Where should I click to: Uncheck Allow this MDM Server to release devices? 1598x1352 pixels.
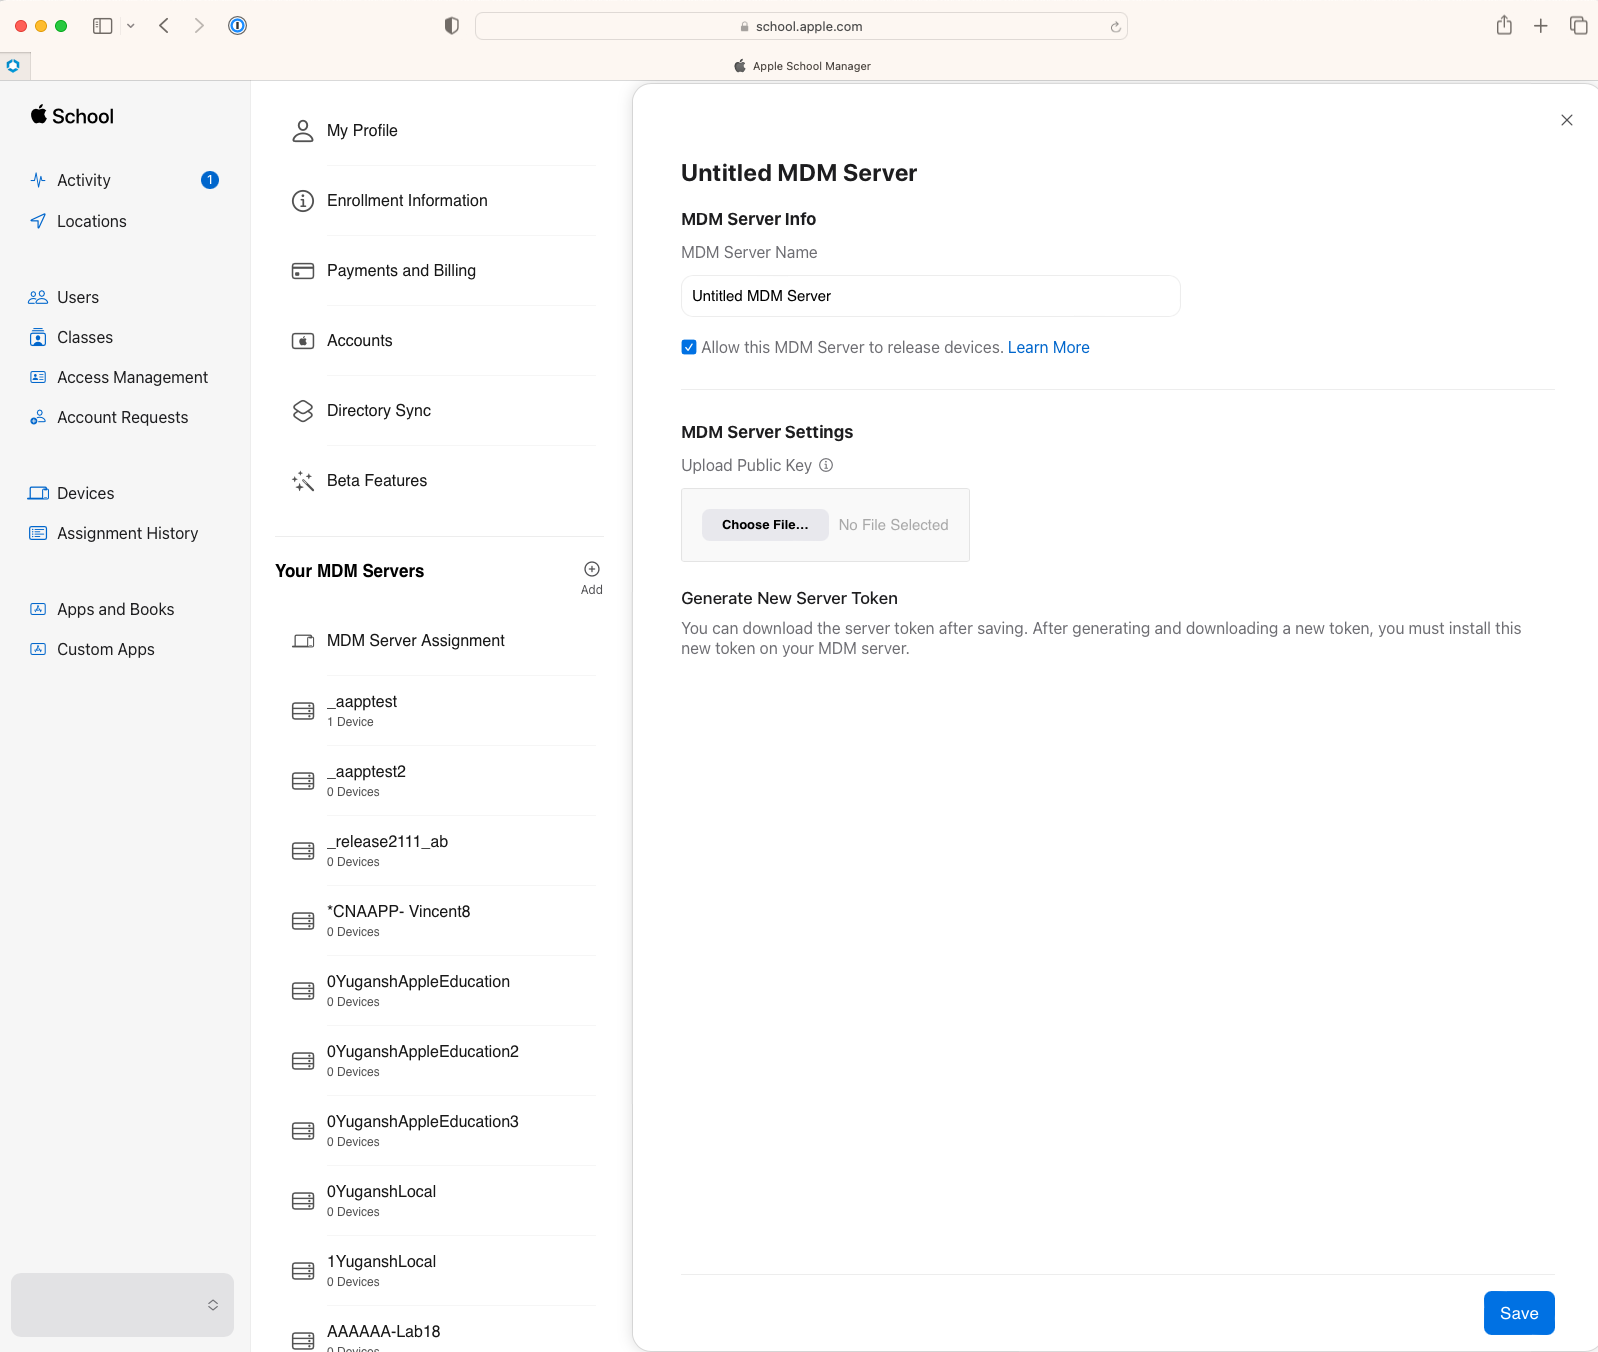click(689, 347)
